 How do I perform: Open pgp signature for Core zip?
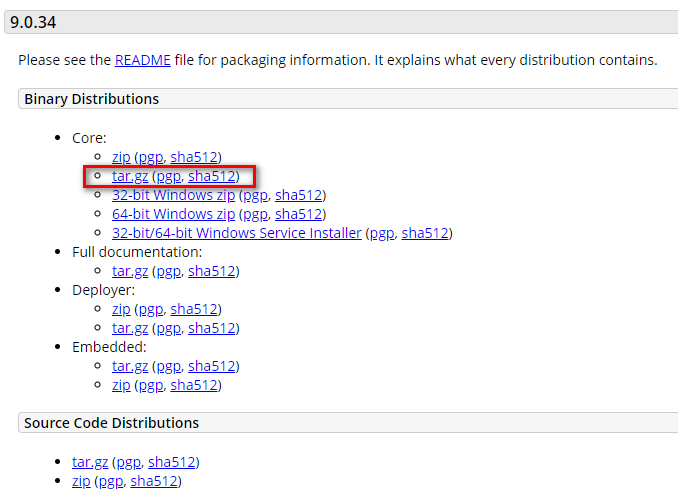point(150,157)
